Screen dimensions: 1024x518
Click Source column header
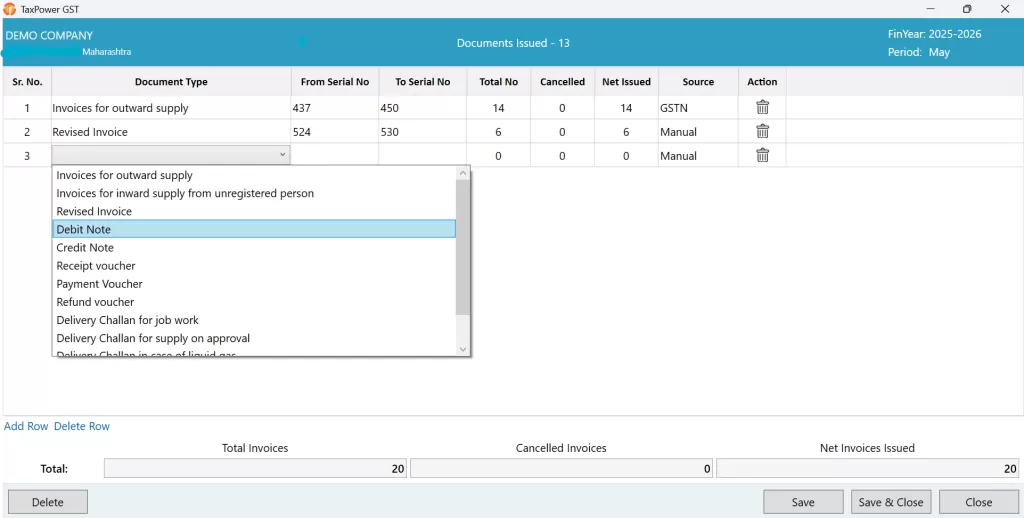coord(698,82)
